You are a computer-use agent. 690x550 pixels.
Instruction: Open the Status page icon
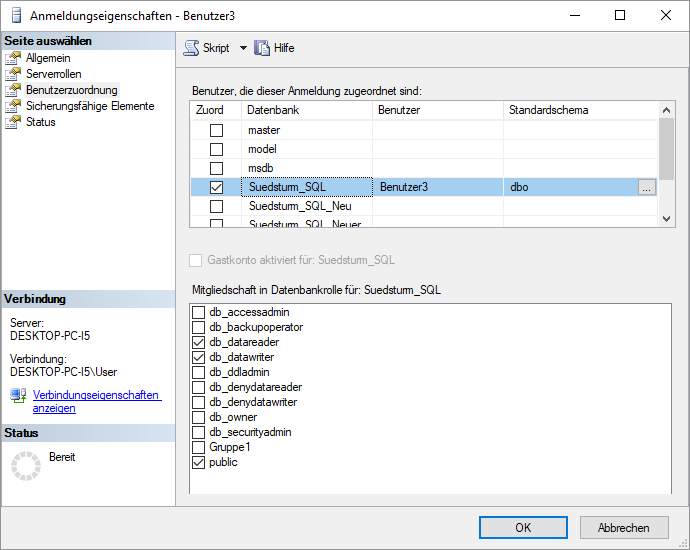(13, 122)
